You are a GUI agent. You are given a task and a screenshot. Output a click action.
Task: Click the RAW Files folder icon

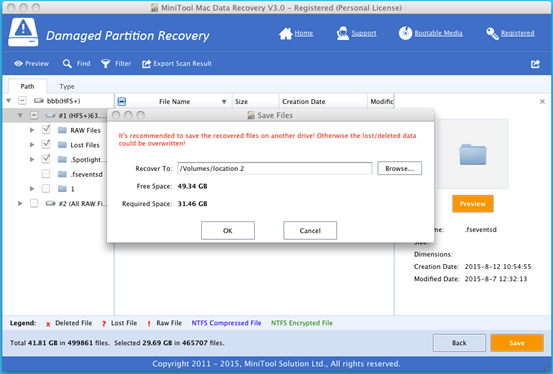tap(62, 130)
